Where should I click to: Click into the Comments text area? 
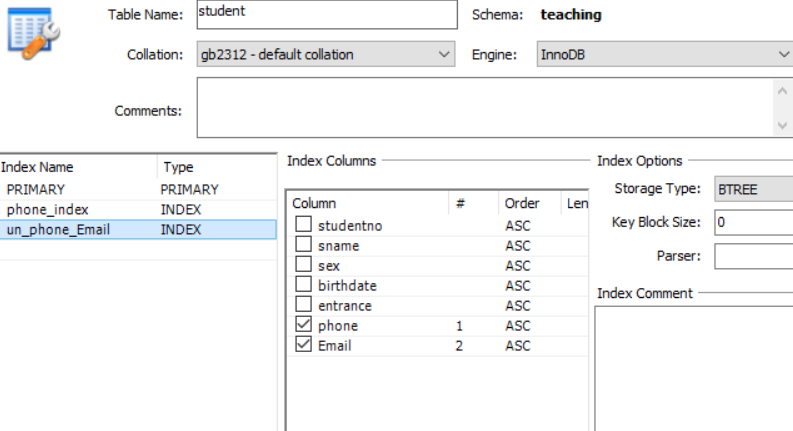tap(484, 108)
